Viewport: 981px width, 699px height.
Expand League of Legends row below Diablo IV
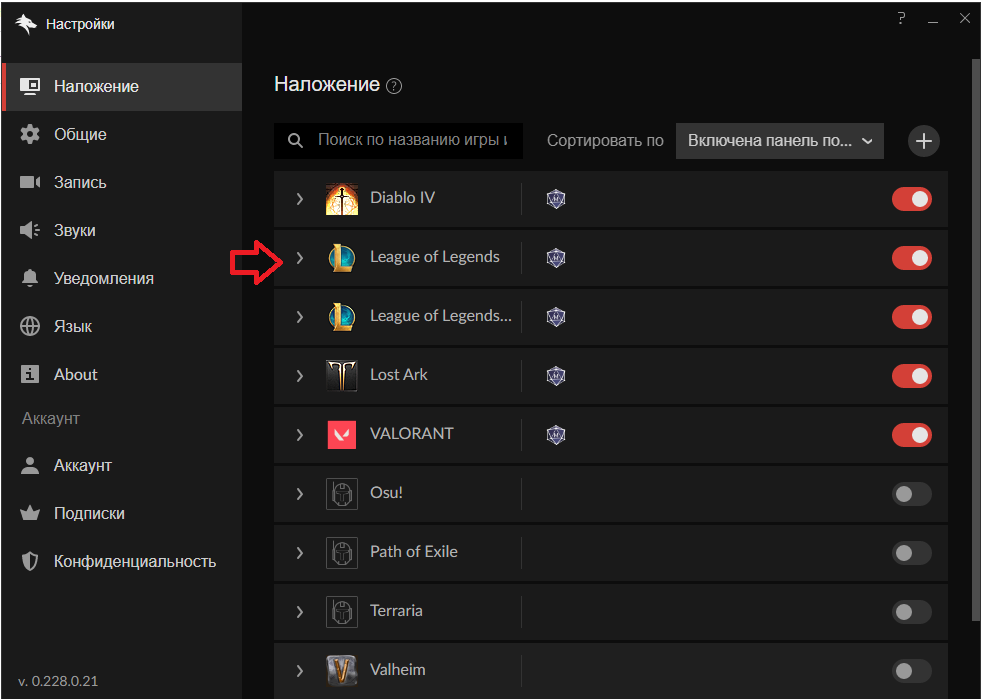point(300,258)
